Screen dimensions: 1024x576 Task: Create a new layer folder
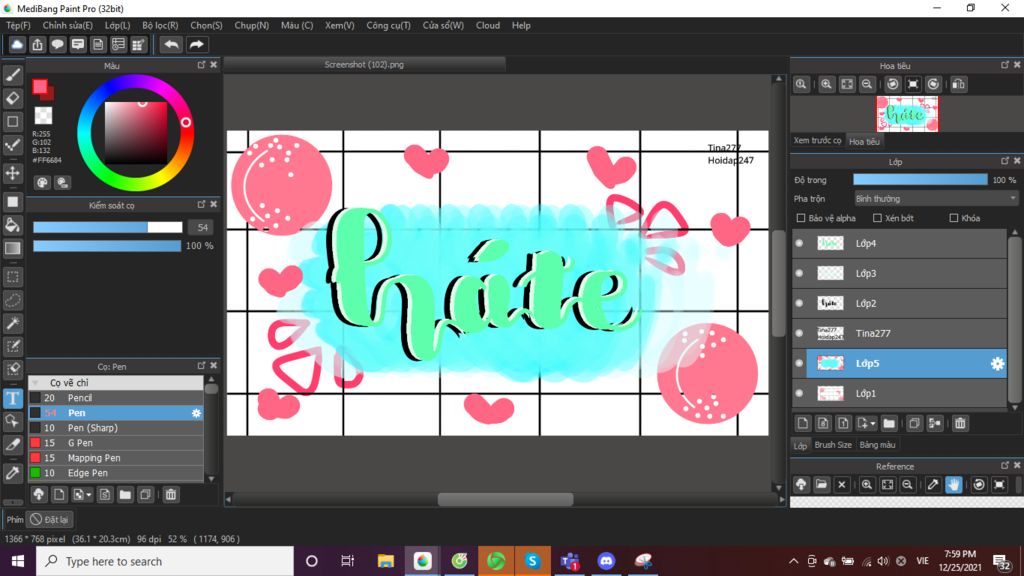coord(889,423)
